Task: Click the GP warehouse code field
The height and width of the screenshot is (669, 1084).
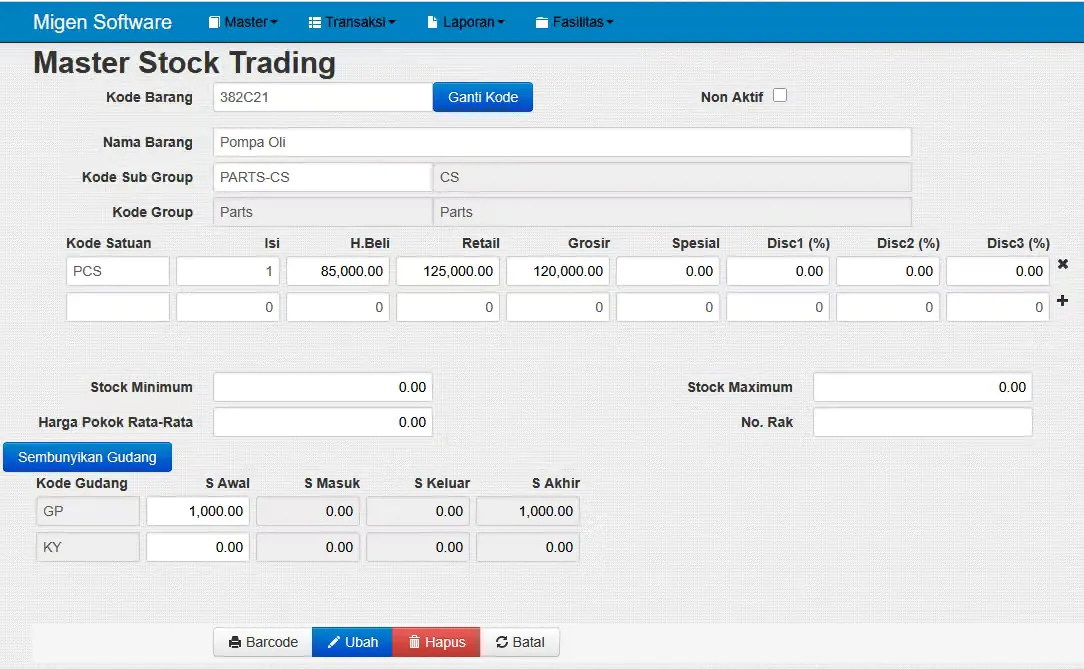Action: tap(88, 511)
